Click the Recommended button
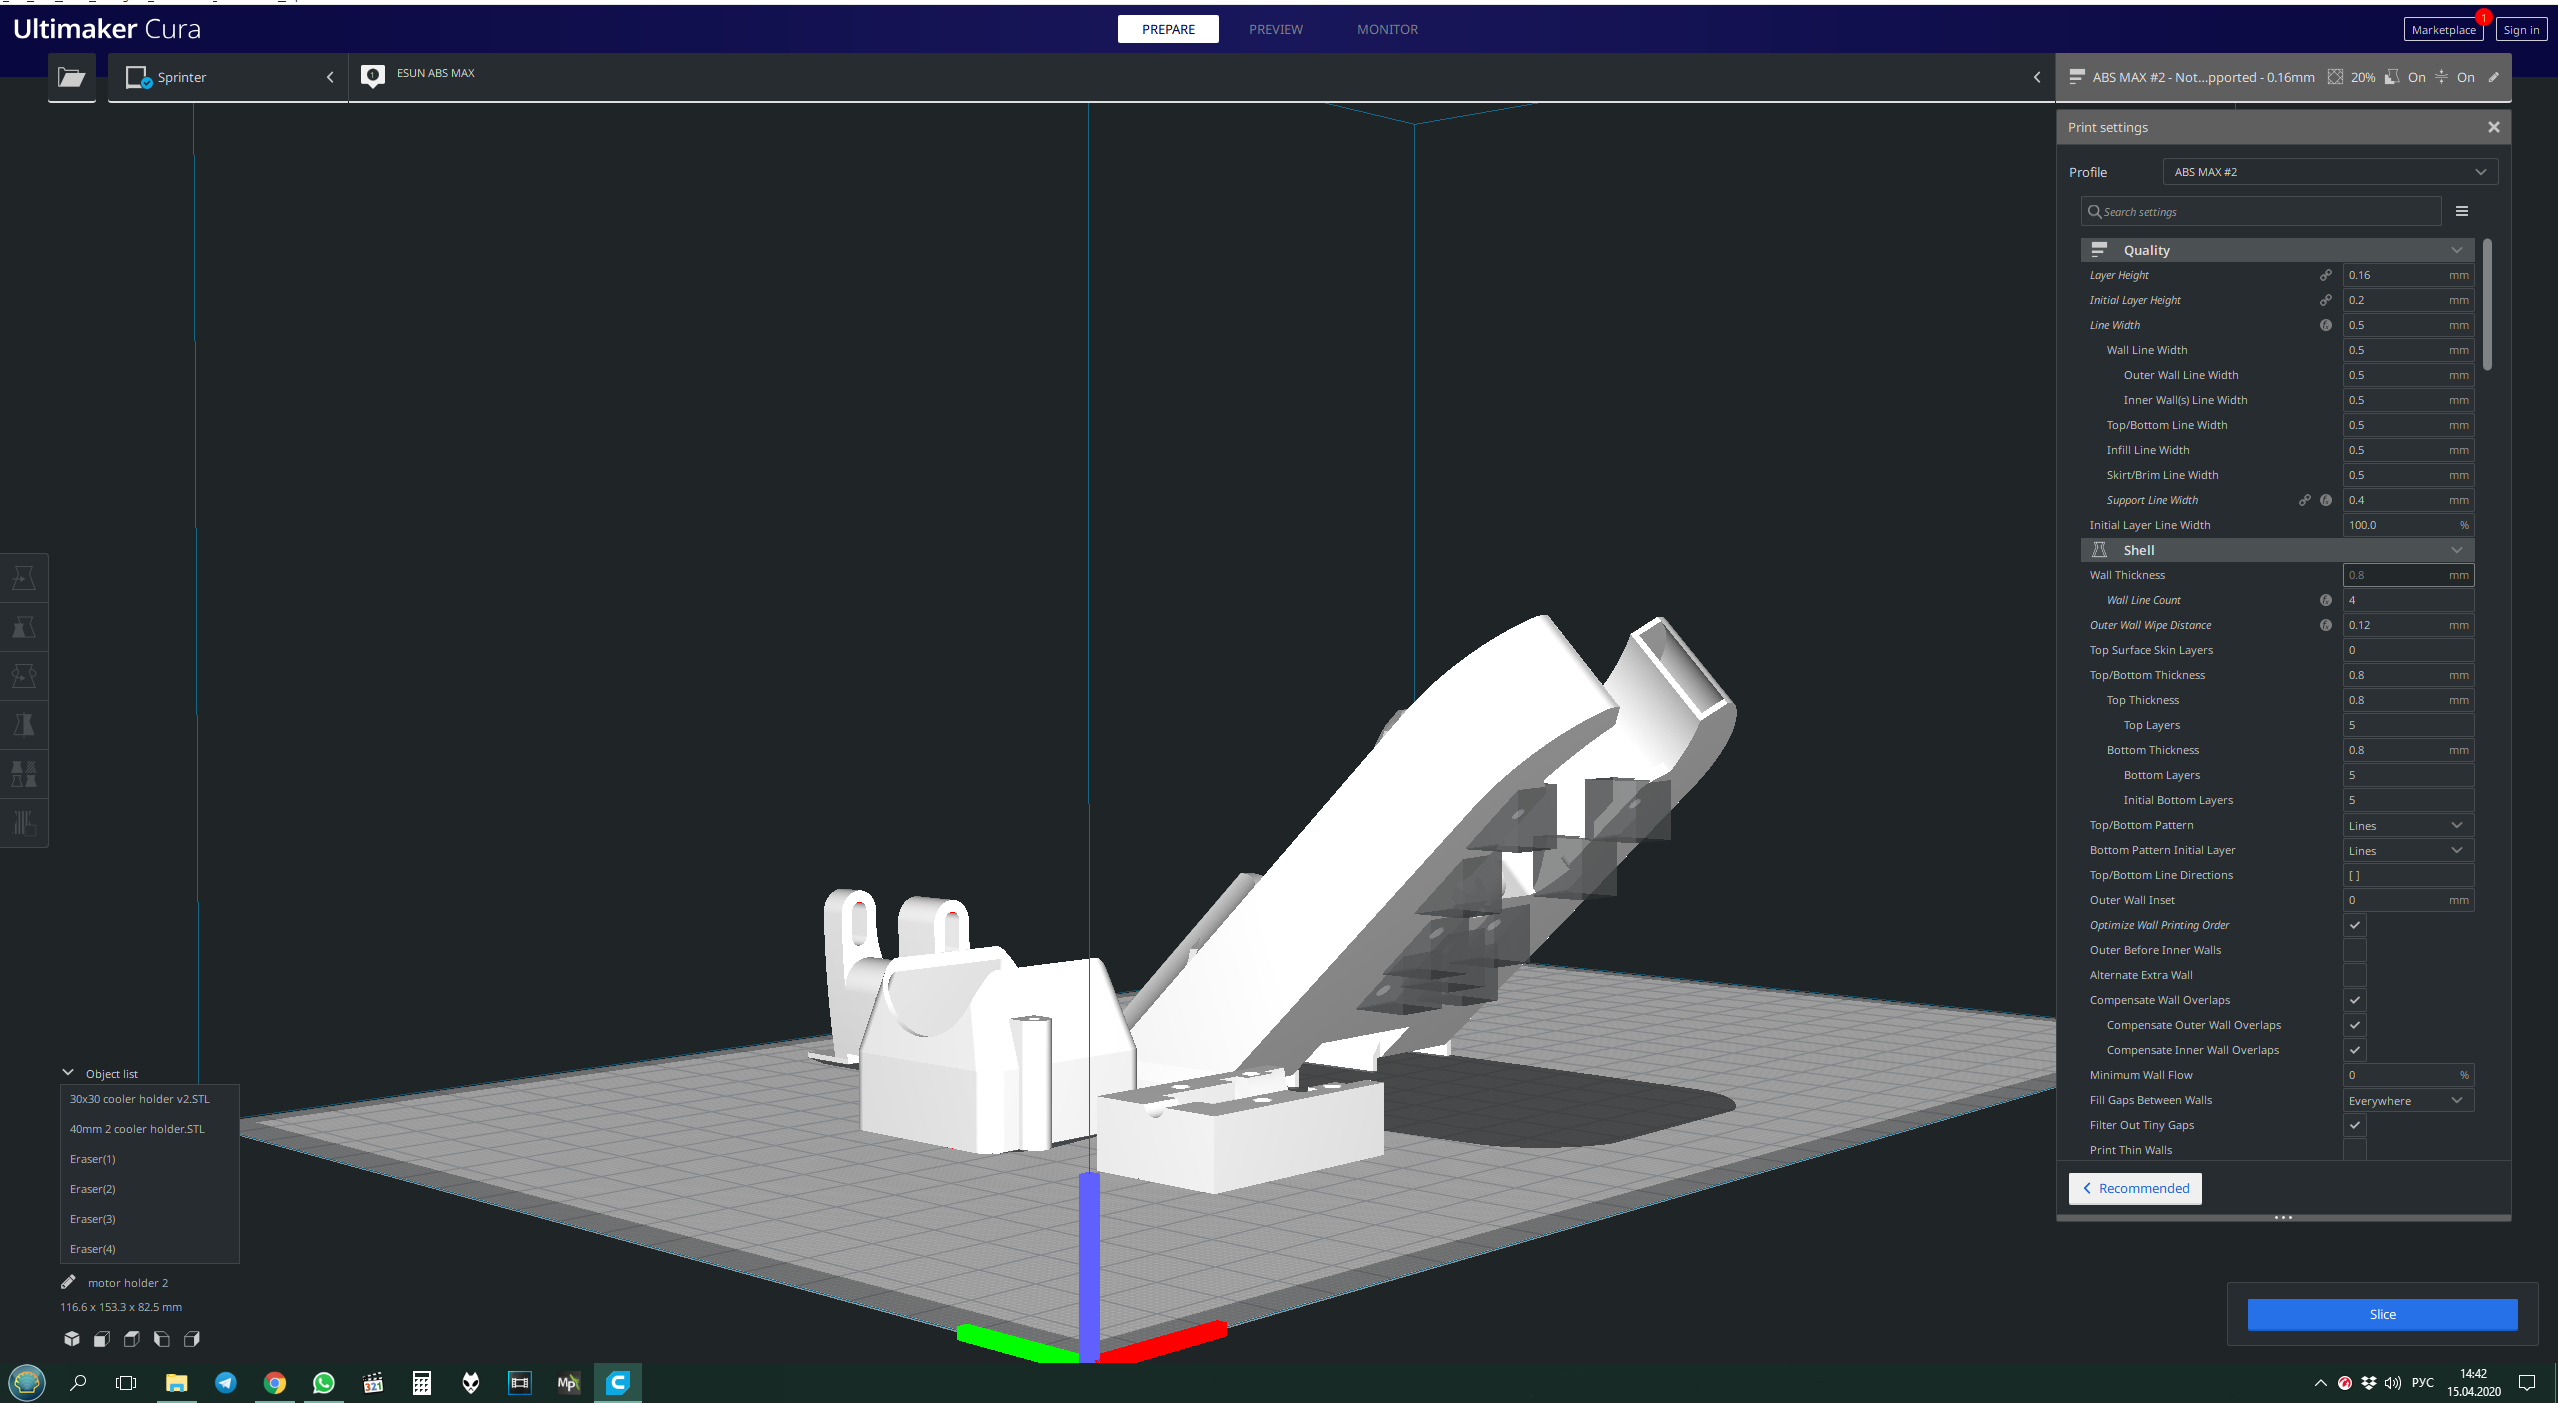 [x=2135, y=1188]
